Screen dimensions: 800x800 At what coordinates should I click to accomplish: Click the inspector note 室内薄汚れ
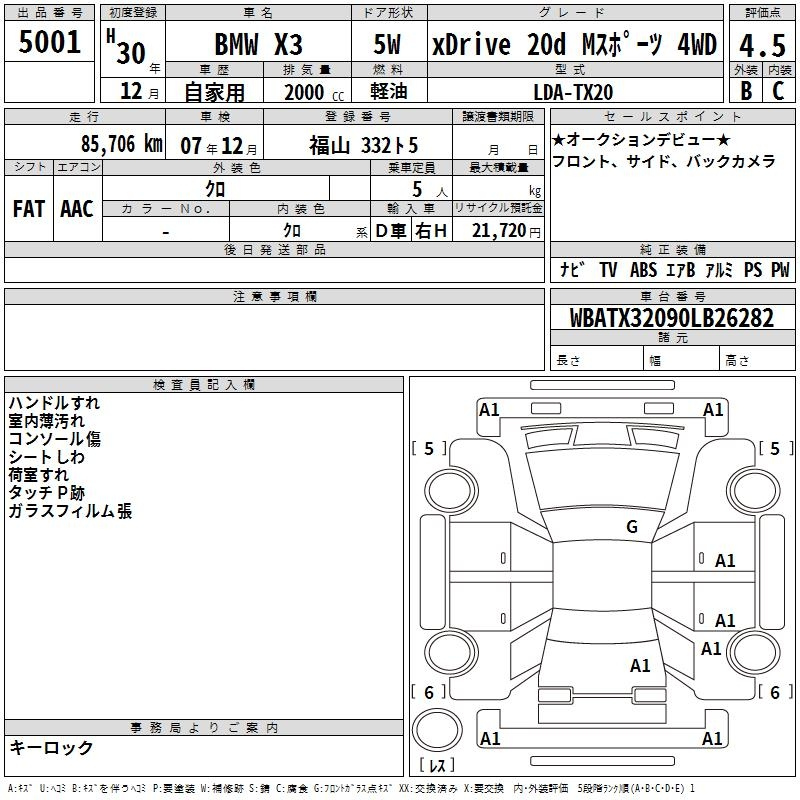(46, 421)
